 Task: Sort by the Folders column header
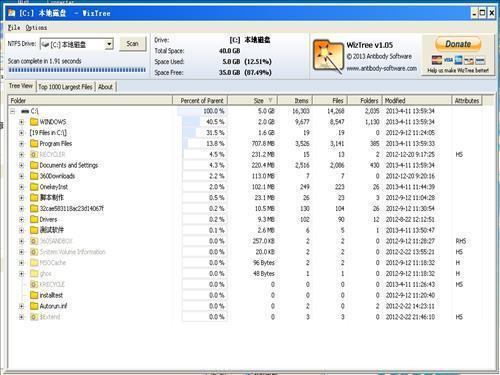(x=365, y=100)
